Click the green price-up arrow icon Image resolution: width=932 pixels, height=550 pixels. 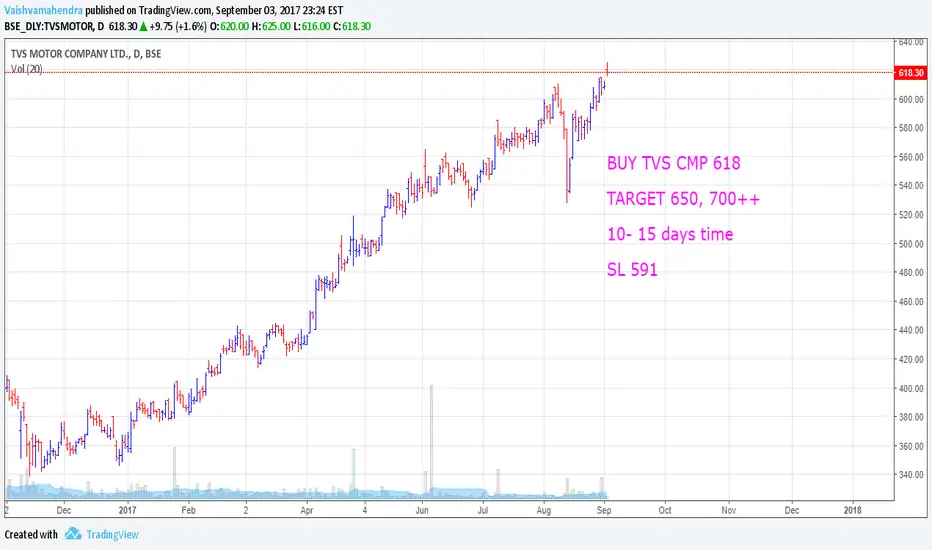(143, 26)
